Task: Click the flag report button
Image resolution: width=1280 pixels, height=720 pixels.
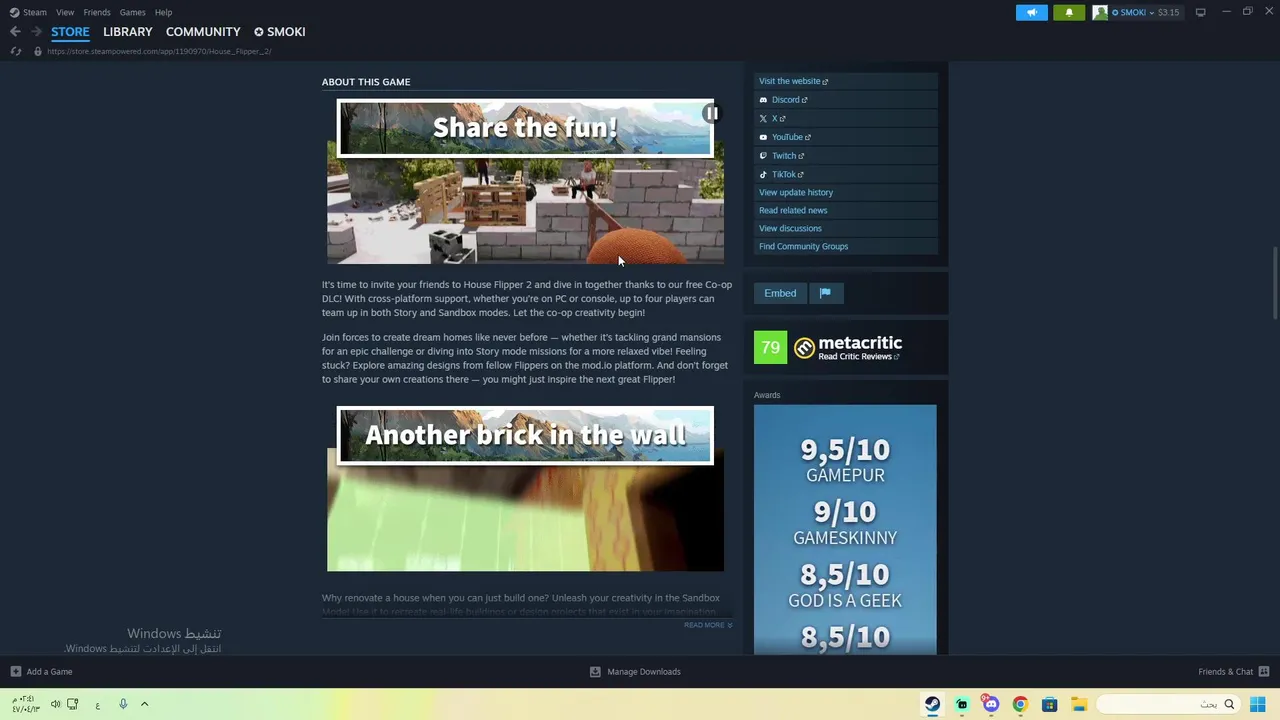Action: click(825, 293)
